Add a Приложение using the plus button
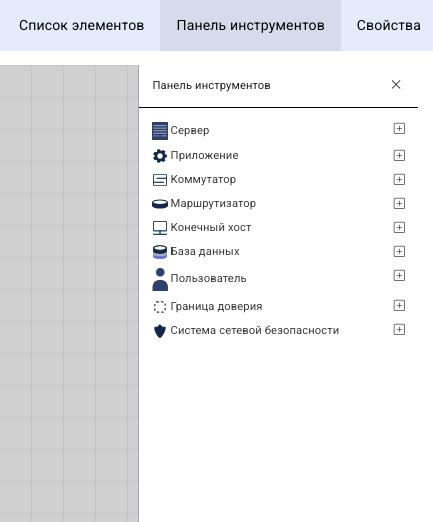Viewport: 433px width, 522px height. [399, 155]
